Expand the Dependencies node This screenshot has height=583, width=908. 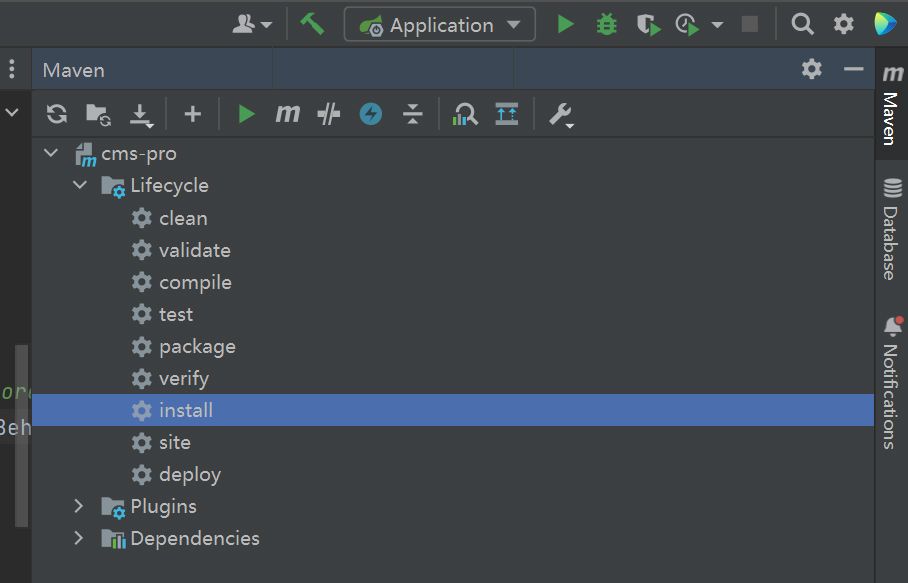pos(79,538)
